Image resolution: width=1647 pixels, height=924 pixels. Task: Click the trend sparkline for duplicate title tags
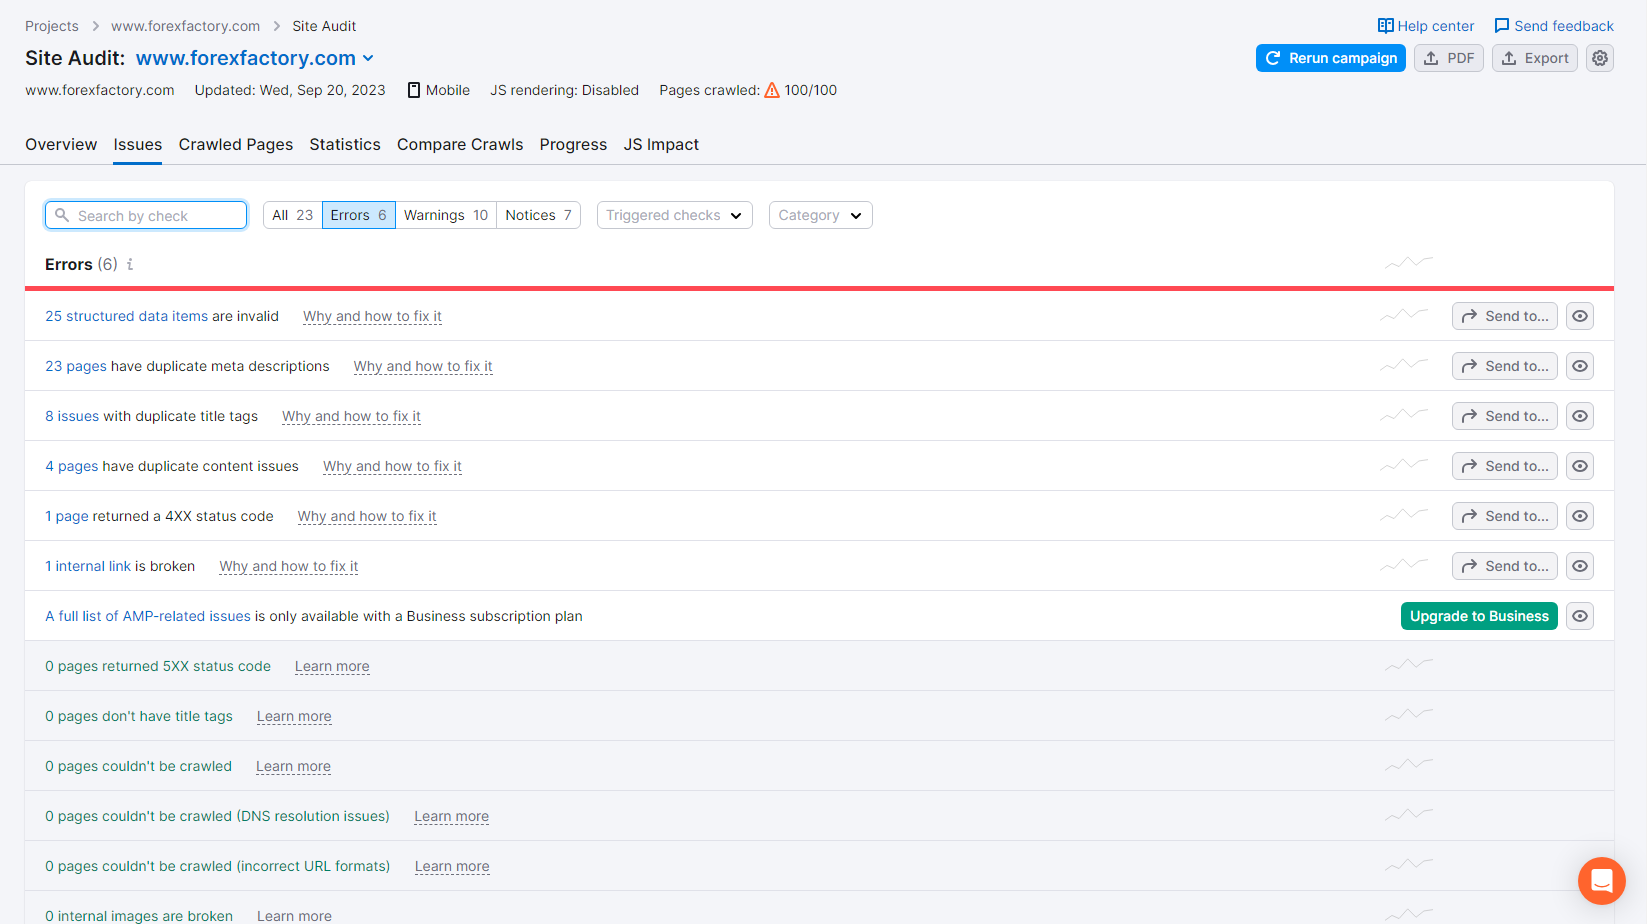coord(1404,415)
